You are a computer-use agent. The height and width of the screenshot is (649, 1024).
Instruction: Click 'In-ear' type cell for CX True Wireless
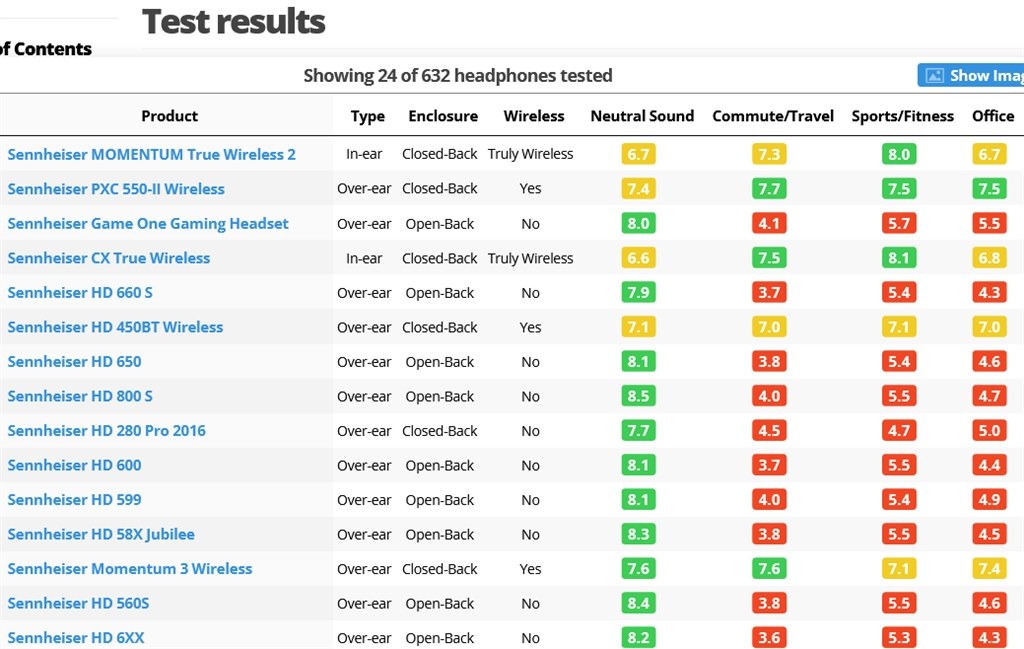pyautogui.click(x=364, y=259)
